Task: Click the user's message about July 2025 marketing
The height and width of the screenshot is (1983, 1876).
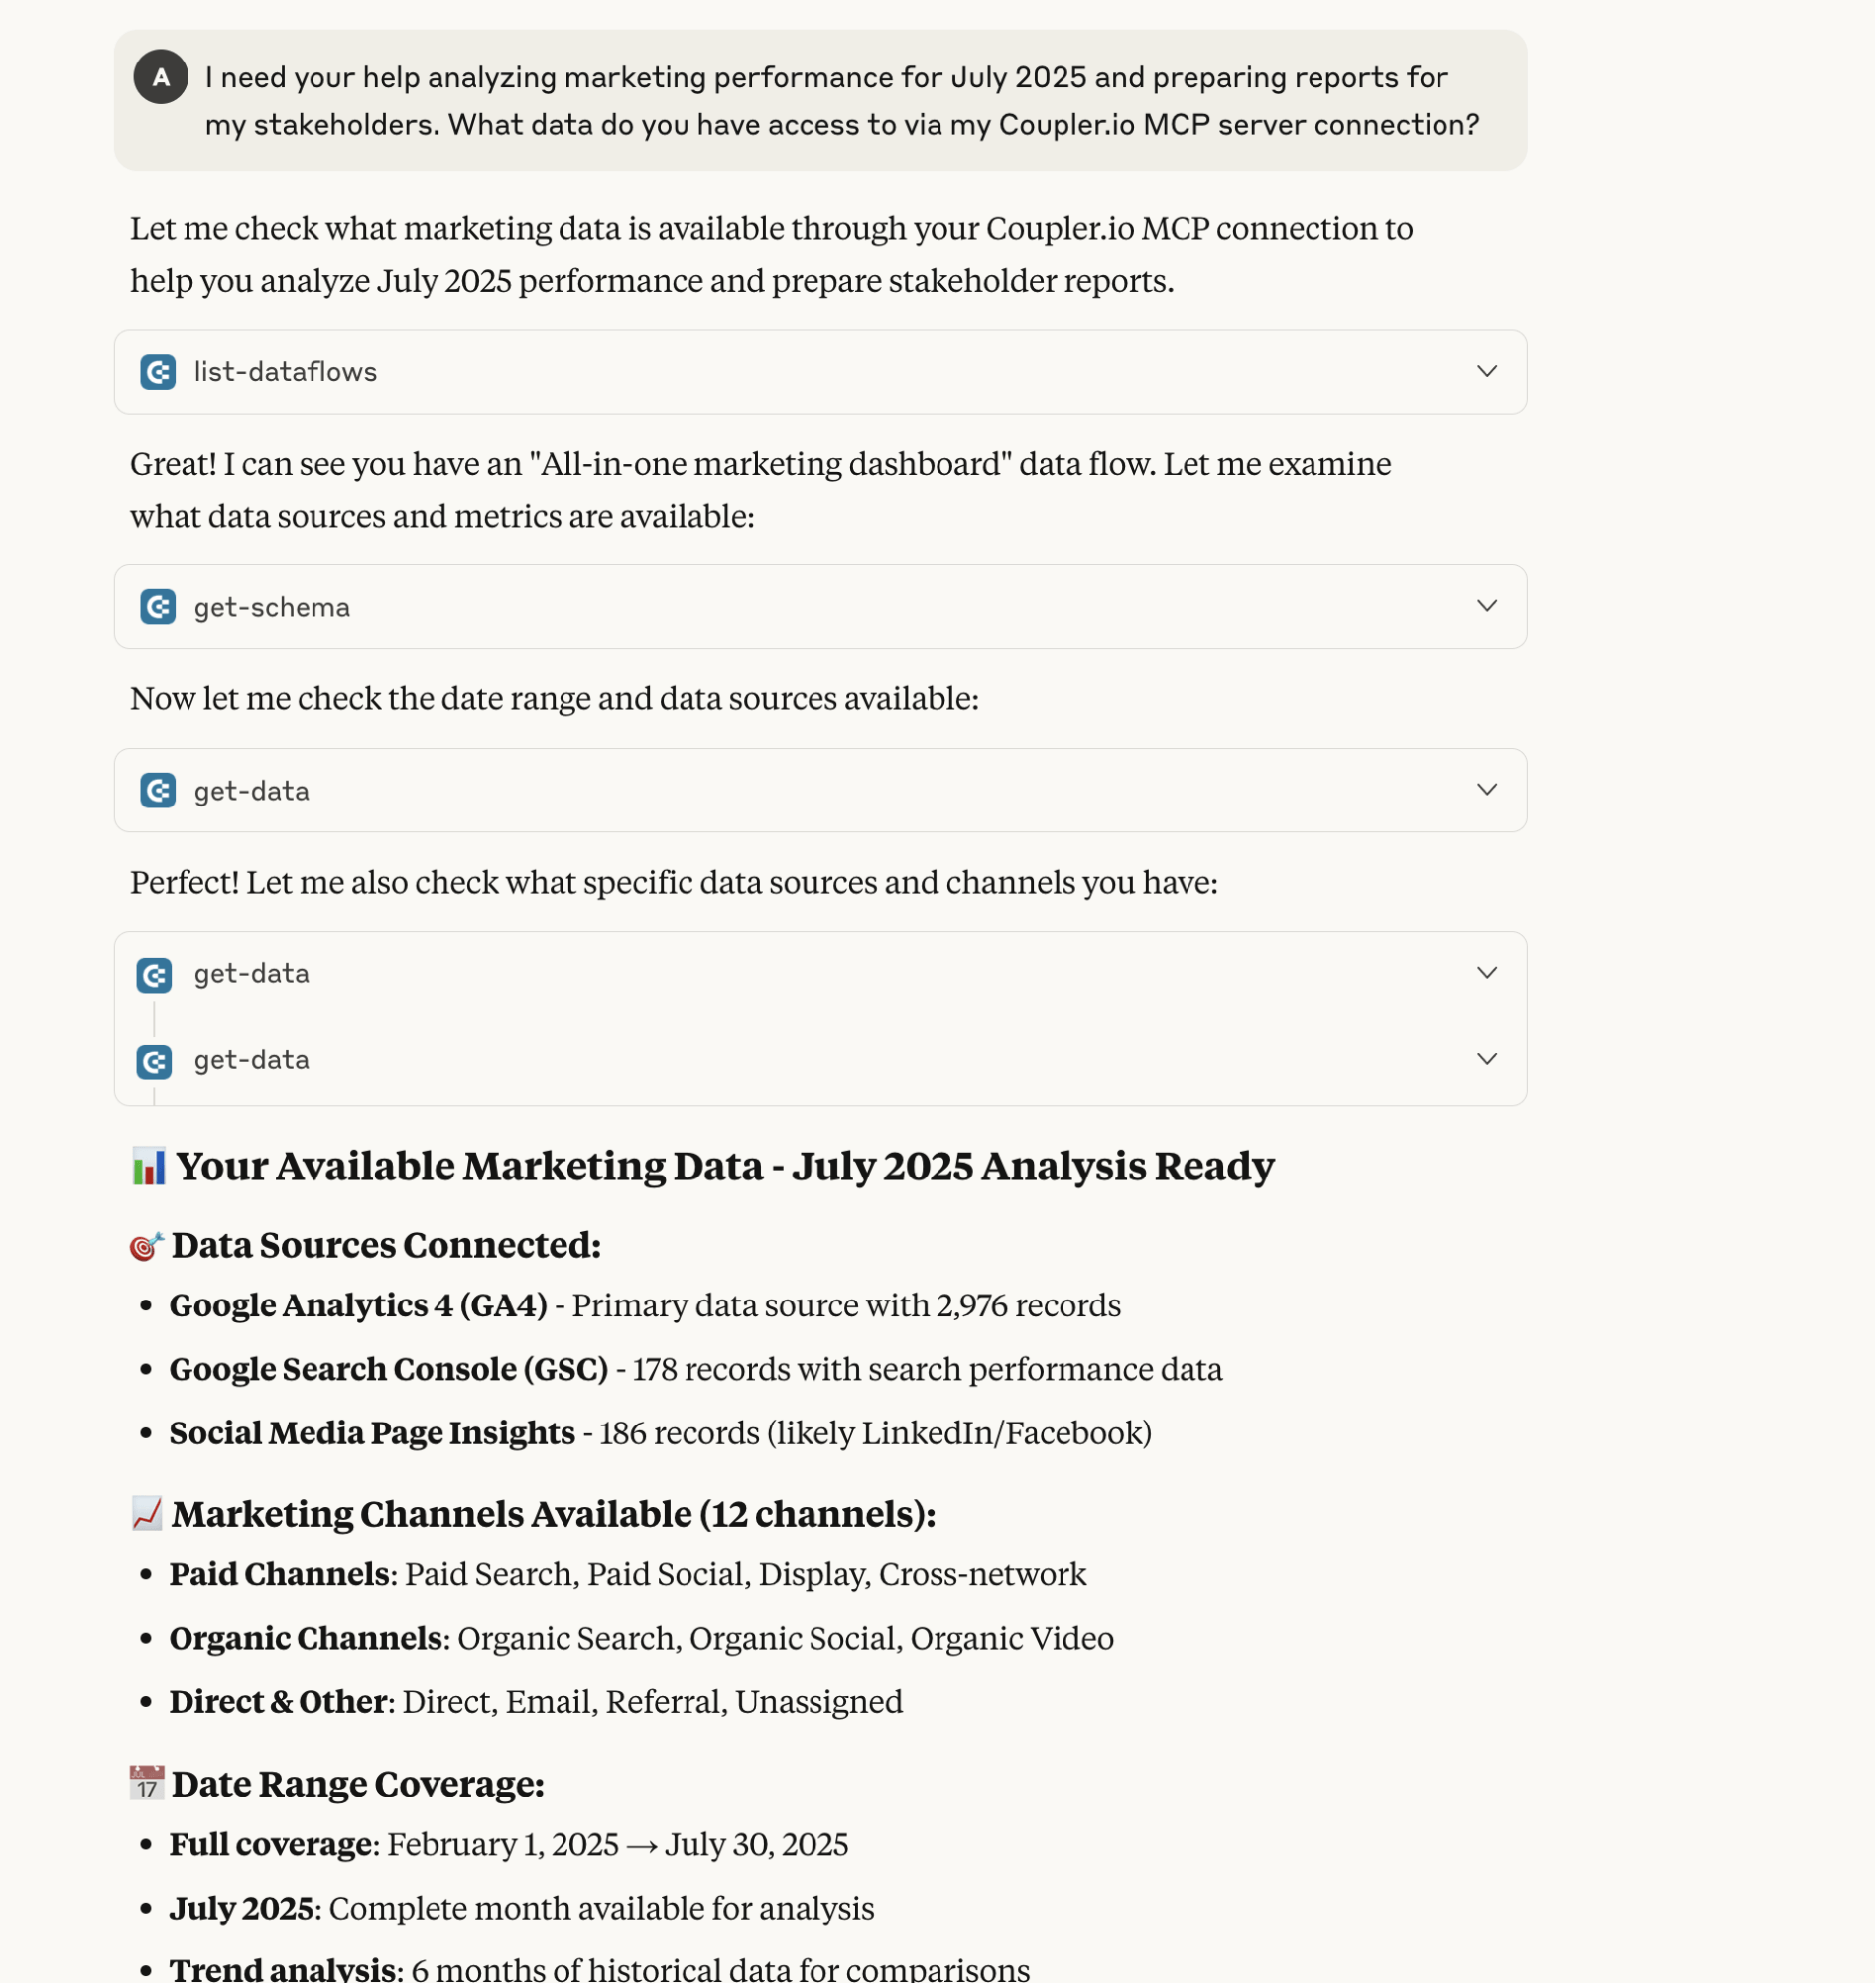Action: [840, 101]
